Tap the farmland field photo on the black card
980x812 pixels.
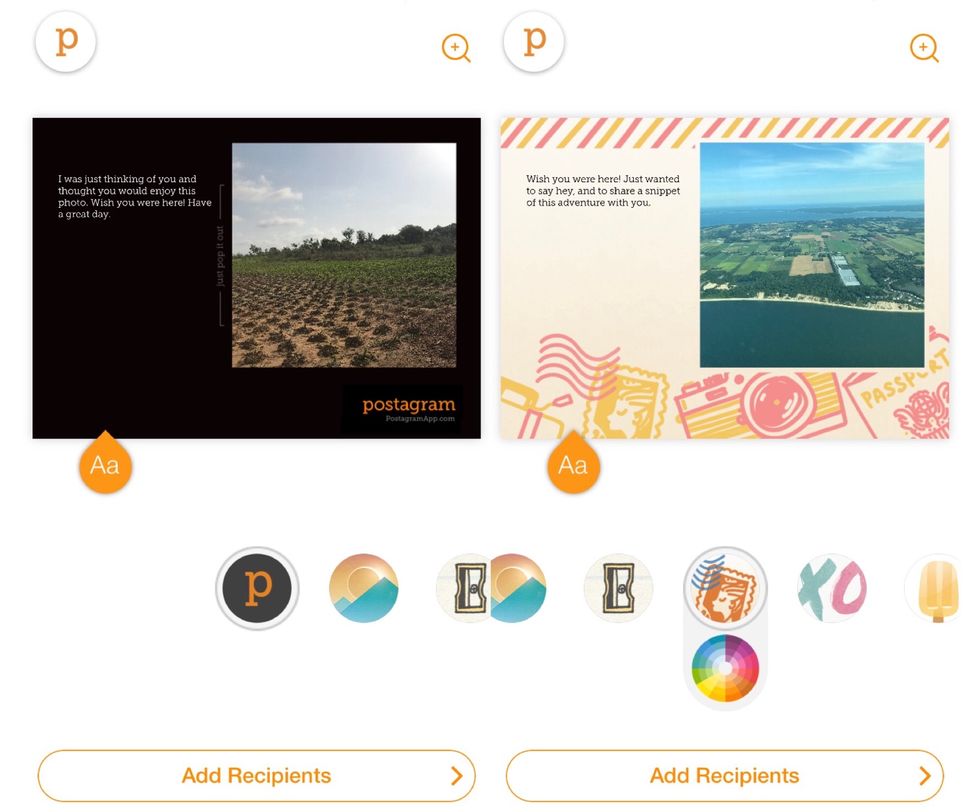[344, 255]
